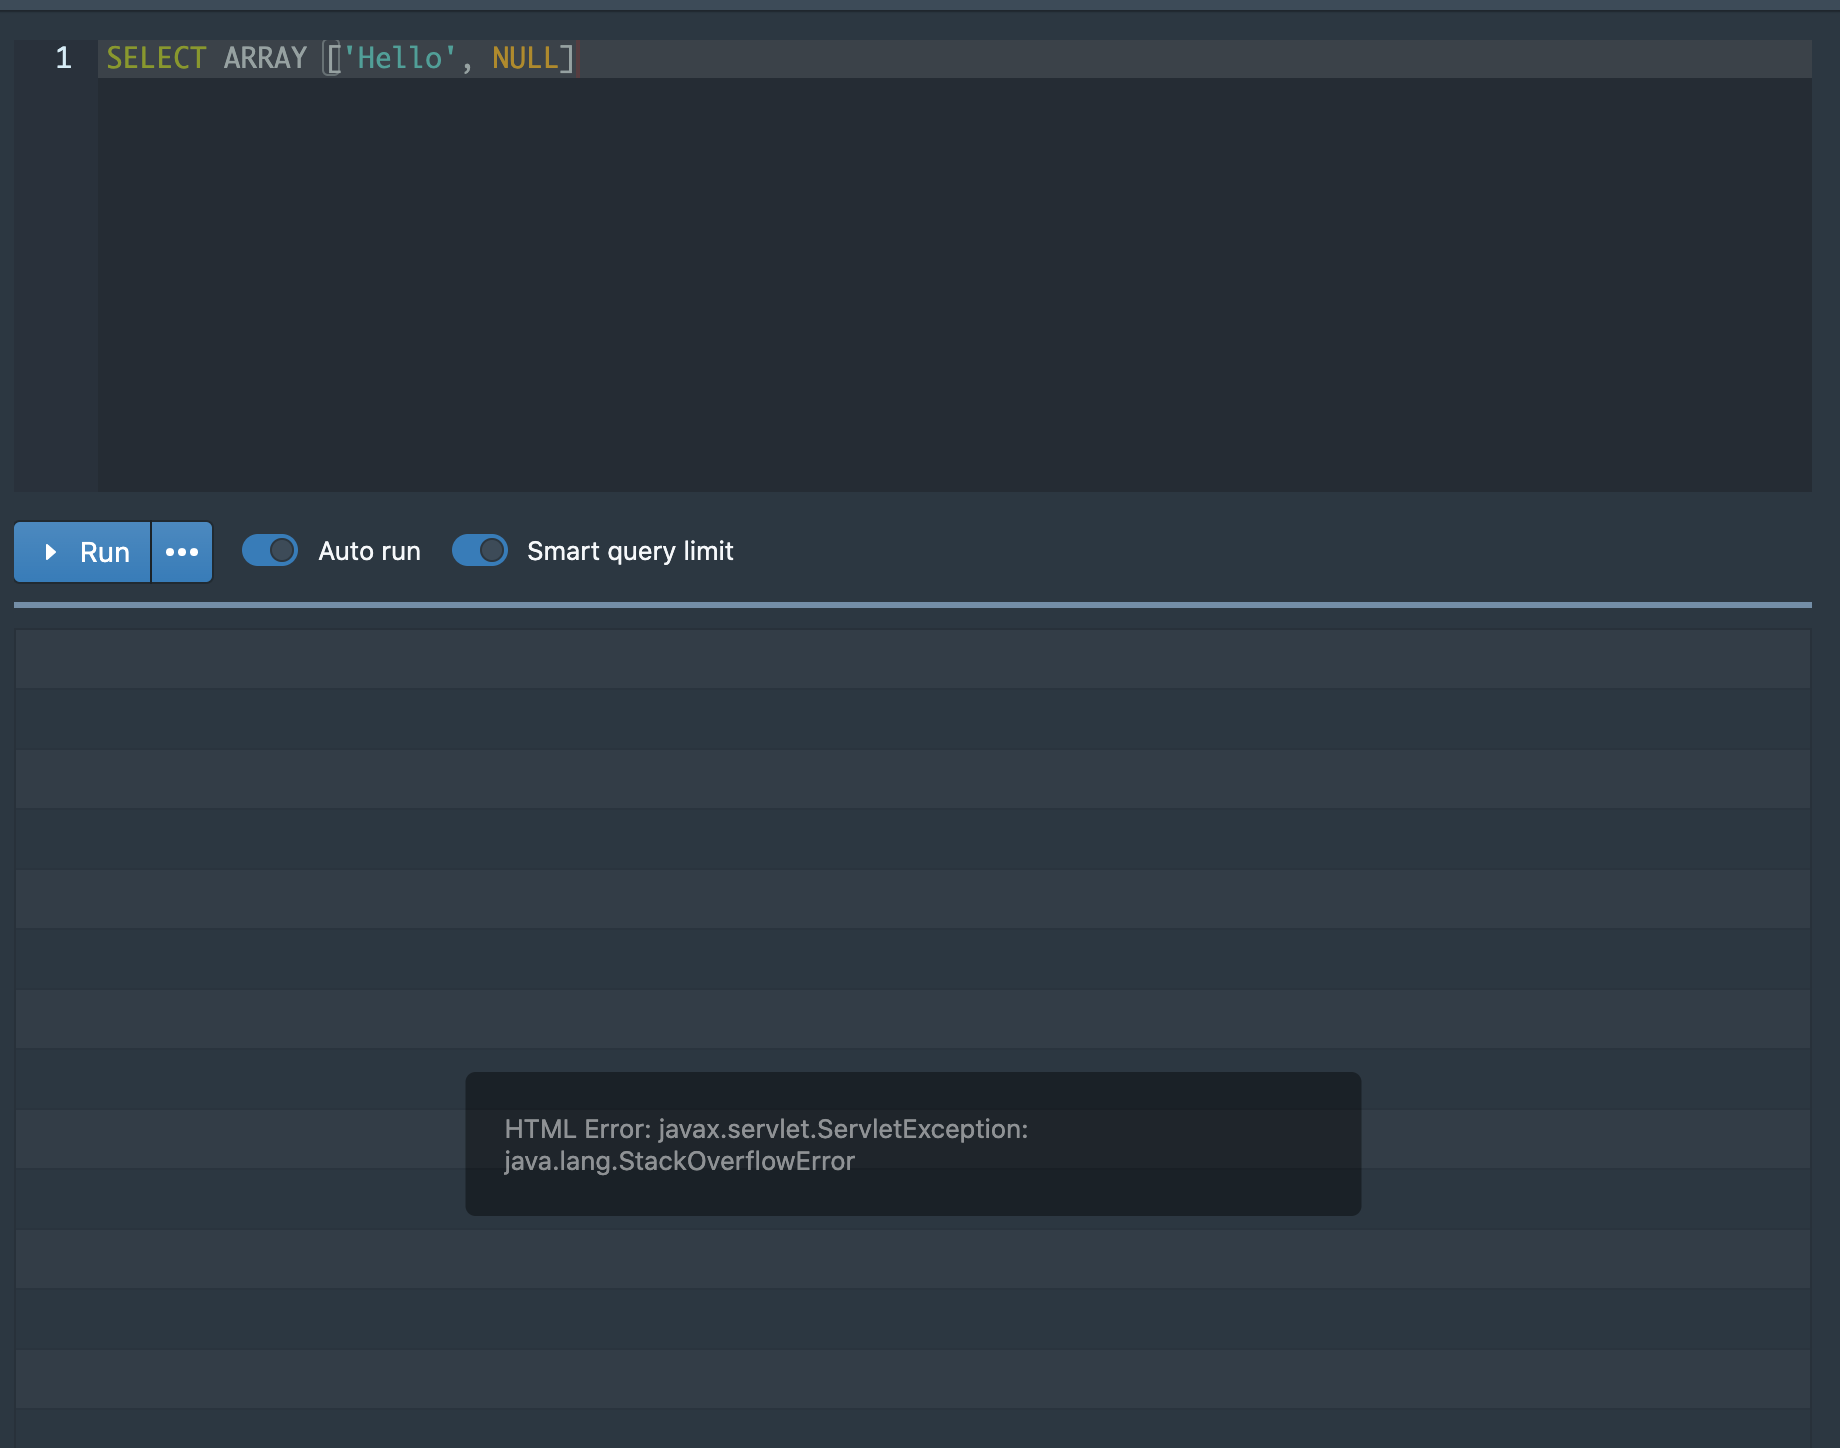Dismiss the StackOverflowError message popup
This screenshot has width=1840, height=1448.
point(912,1146)
